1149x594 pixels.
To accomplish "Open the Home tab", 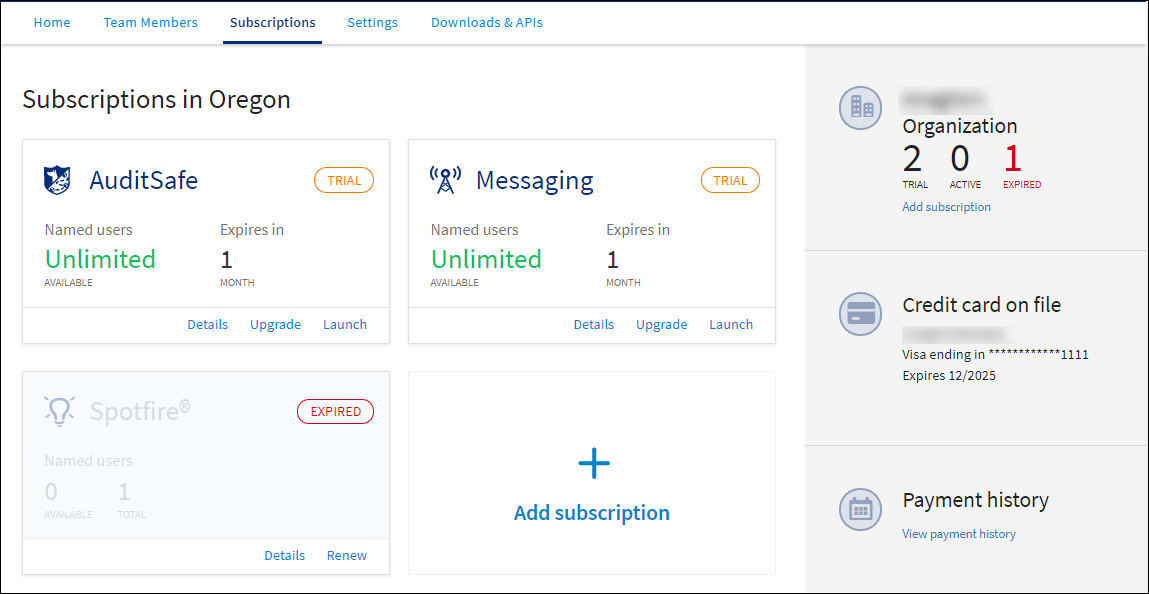I will click(52, 22).
